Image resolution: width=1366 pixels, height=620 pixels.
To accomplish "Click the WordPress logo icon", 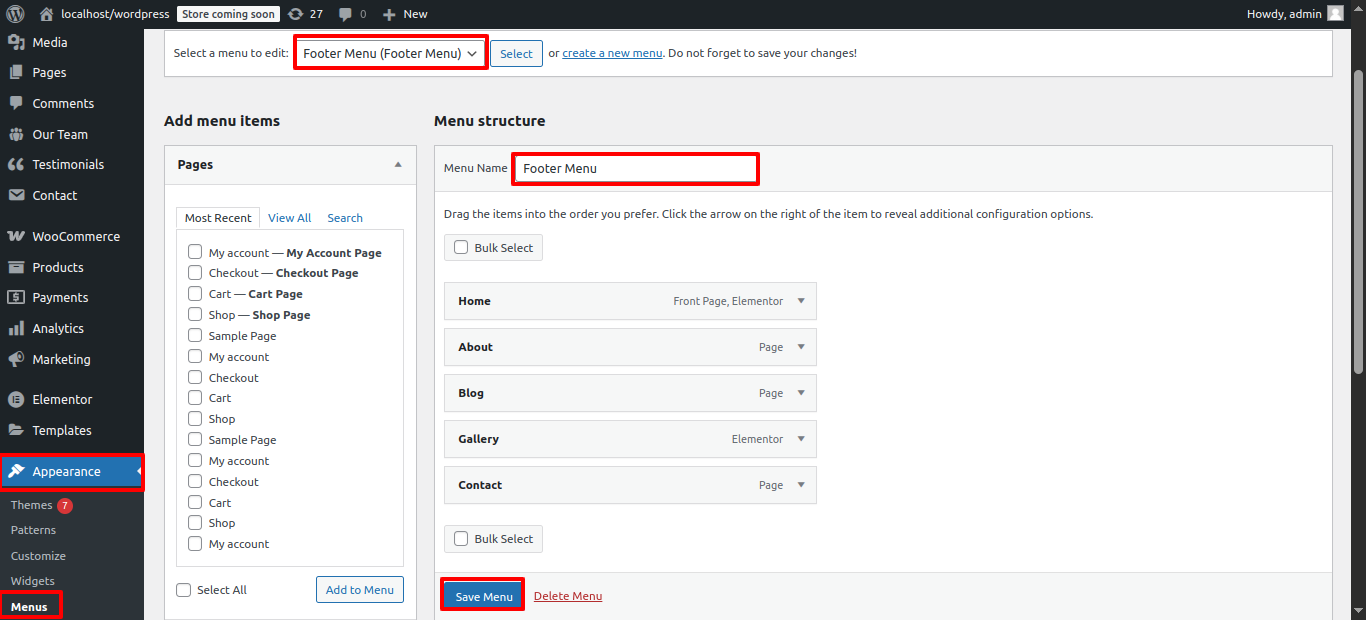I will point(15,14).
